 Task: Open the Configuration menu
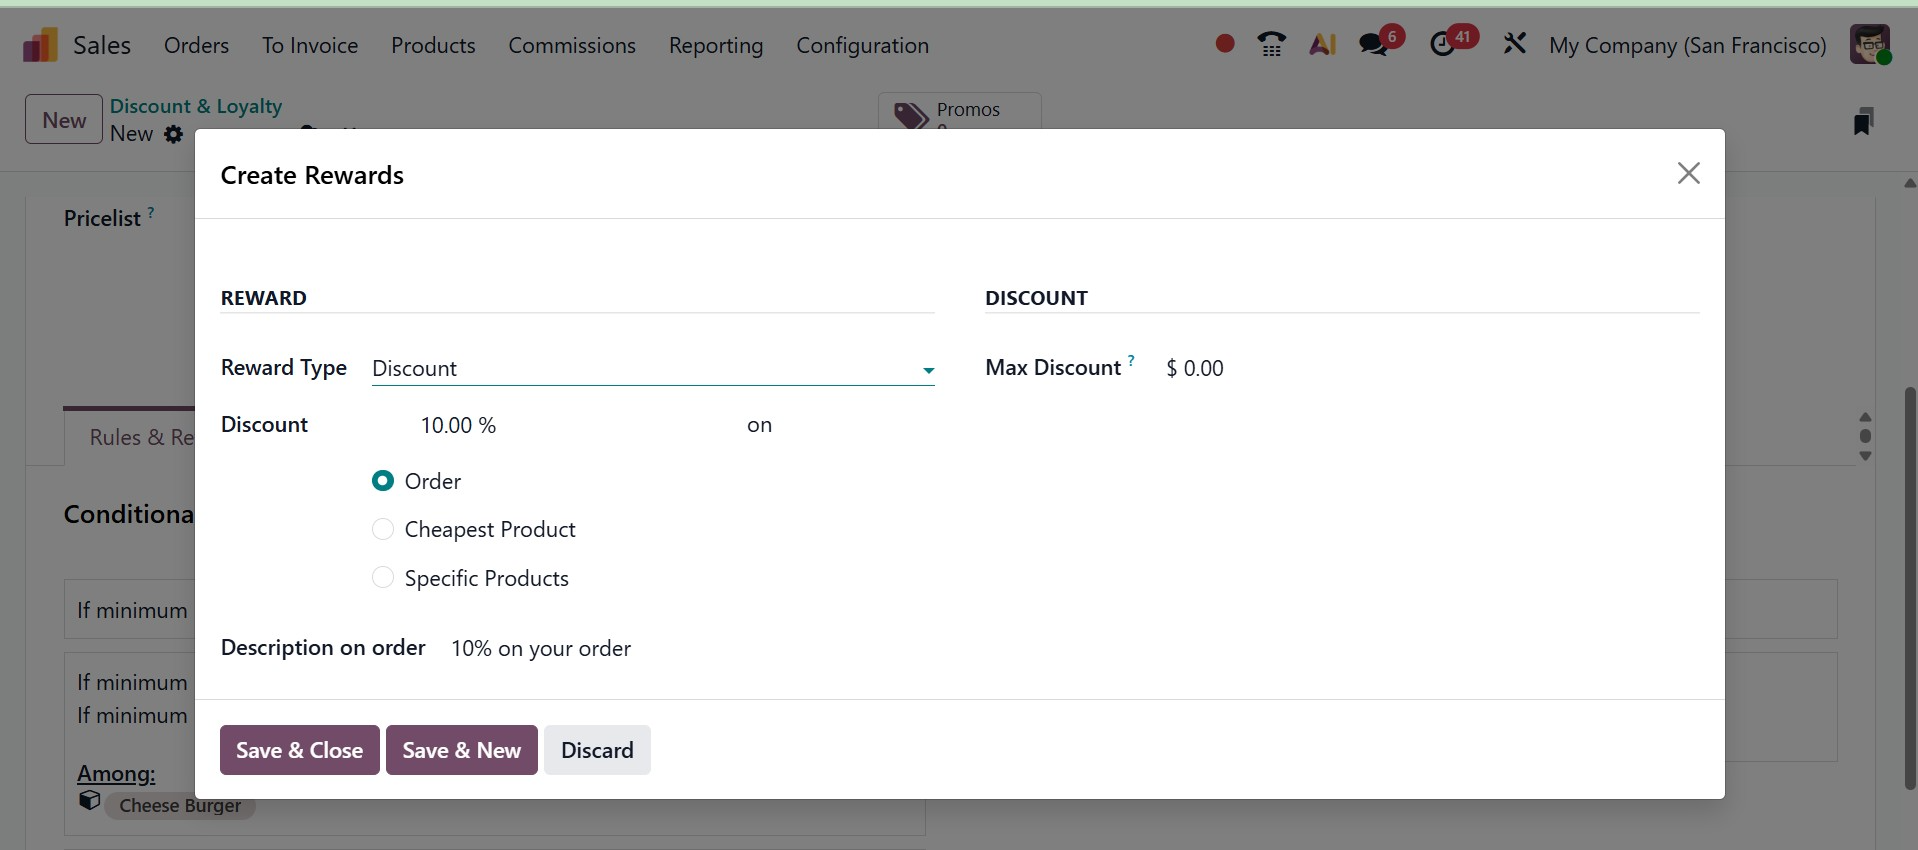[x=862, y=46]
